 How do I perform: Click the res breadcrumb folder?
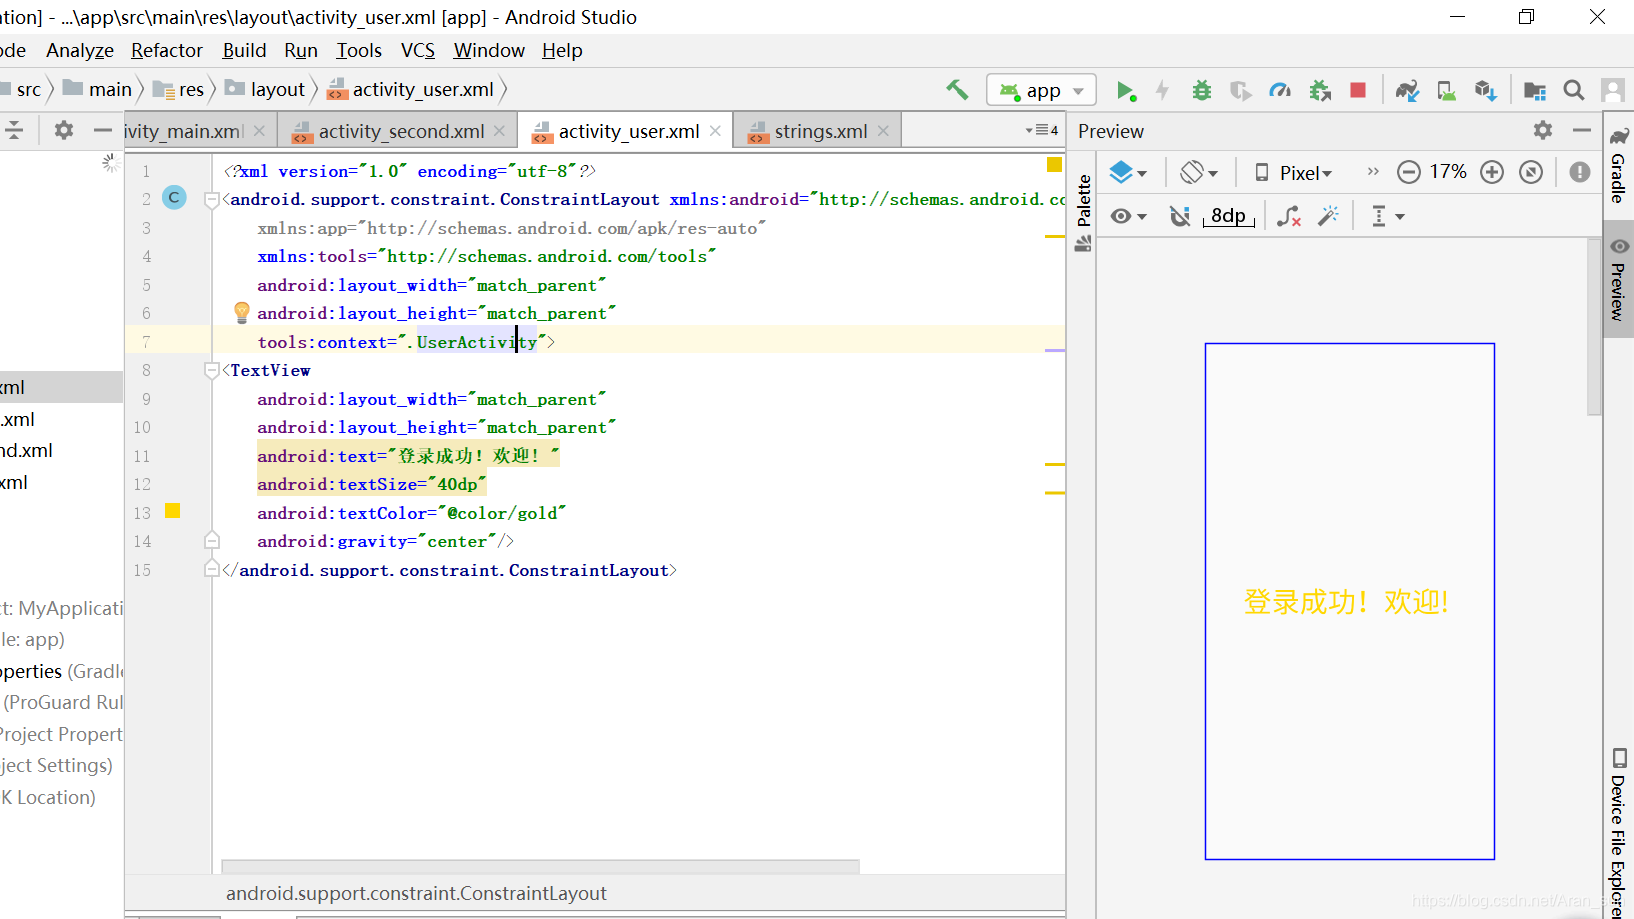pyautogui.click(x=179, y=90)
